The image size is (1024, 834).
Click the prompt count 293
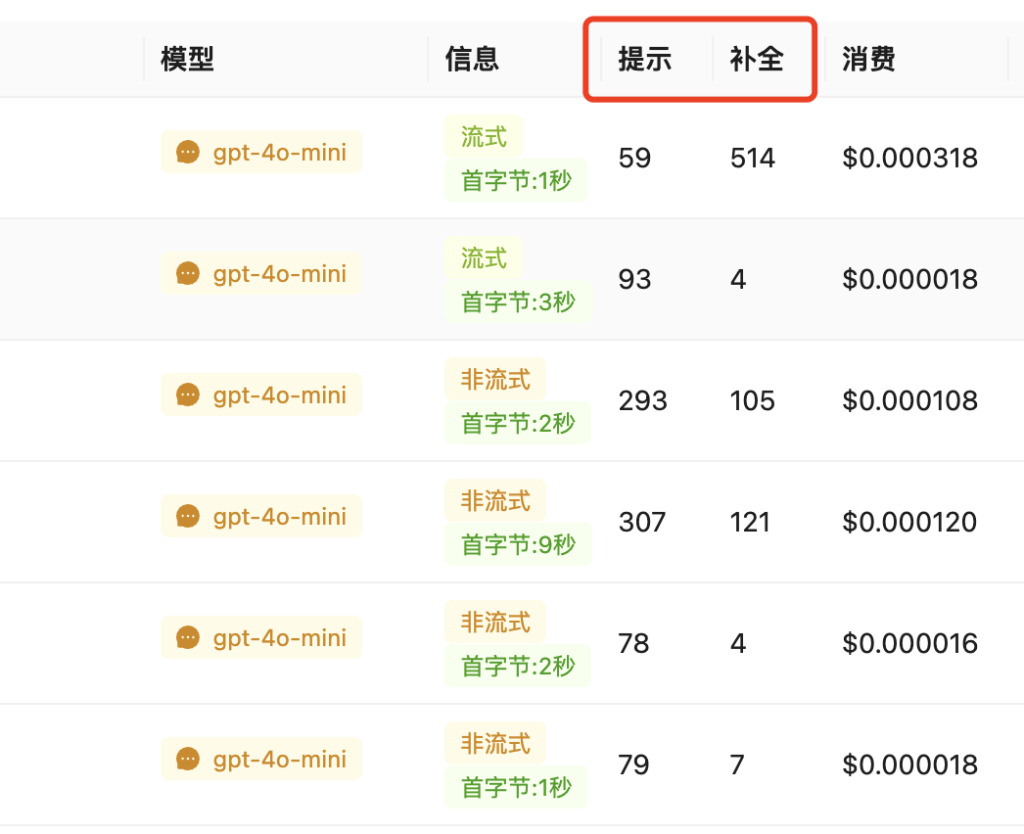pos(642,401)
